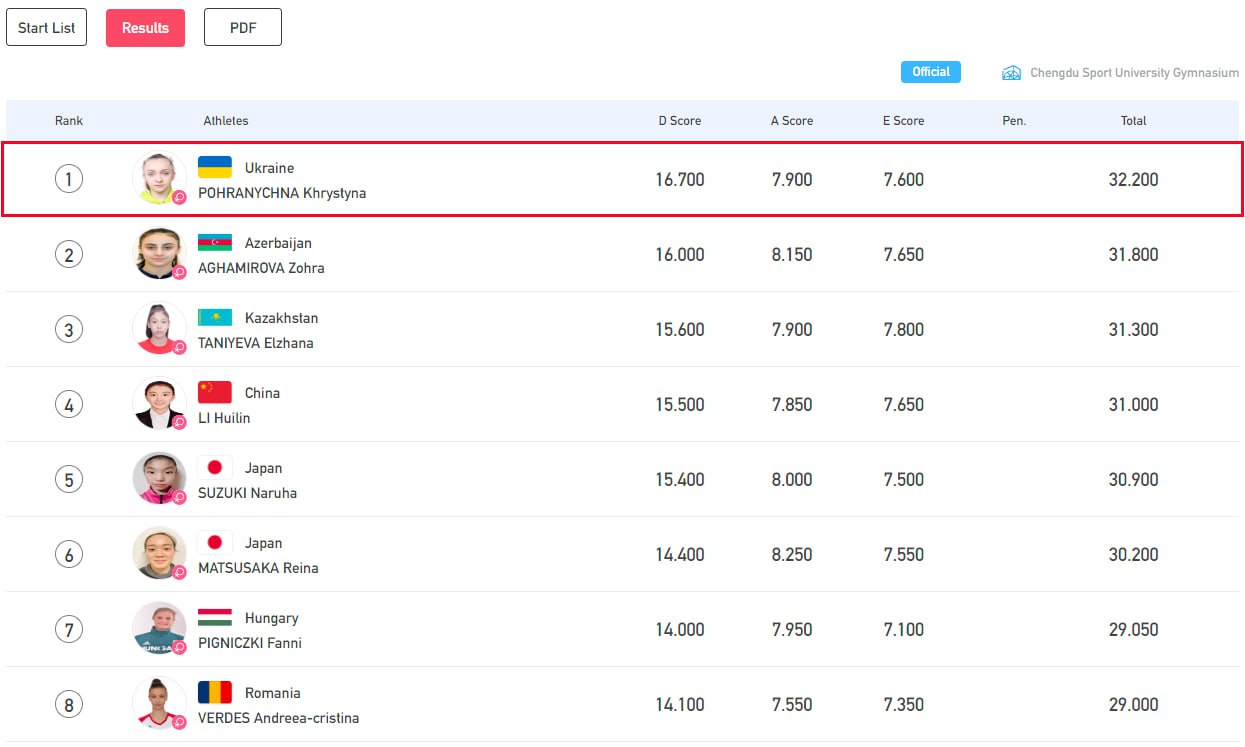This screenshot has height=747, width=1245.
Task: Click pink magnifier badge on POHRANYCHNA photo
Action: (180, 197)
